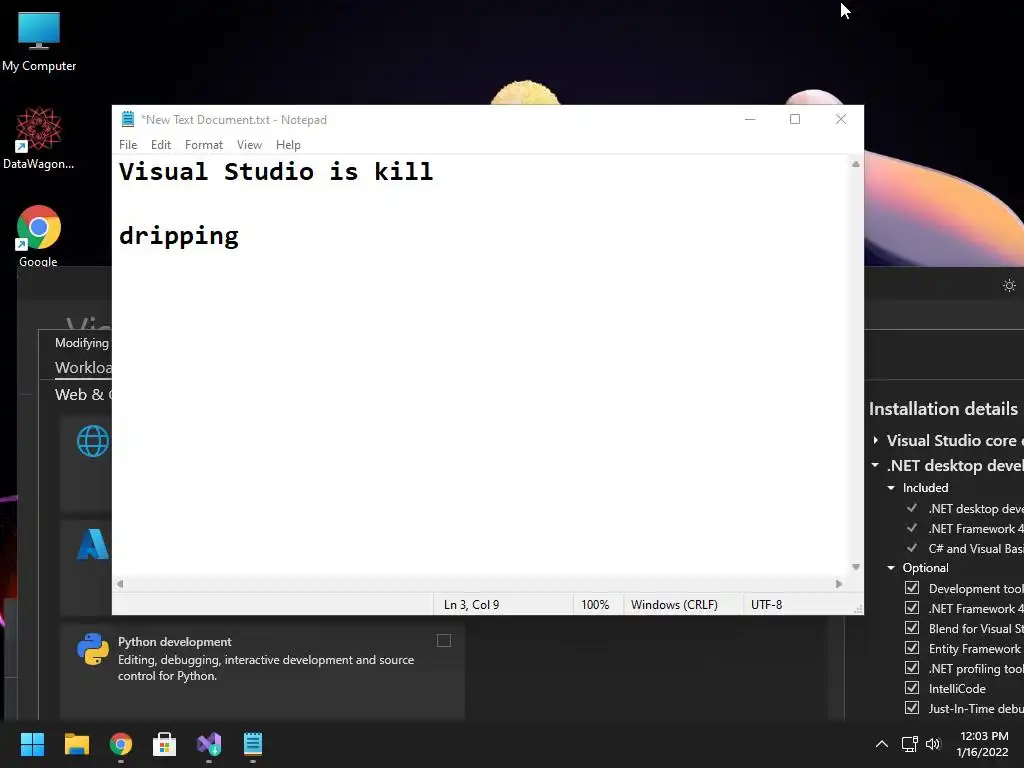Screen dimensions: 1024x768
Task: Click 'Installation details' heading
Action: 943,409
